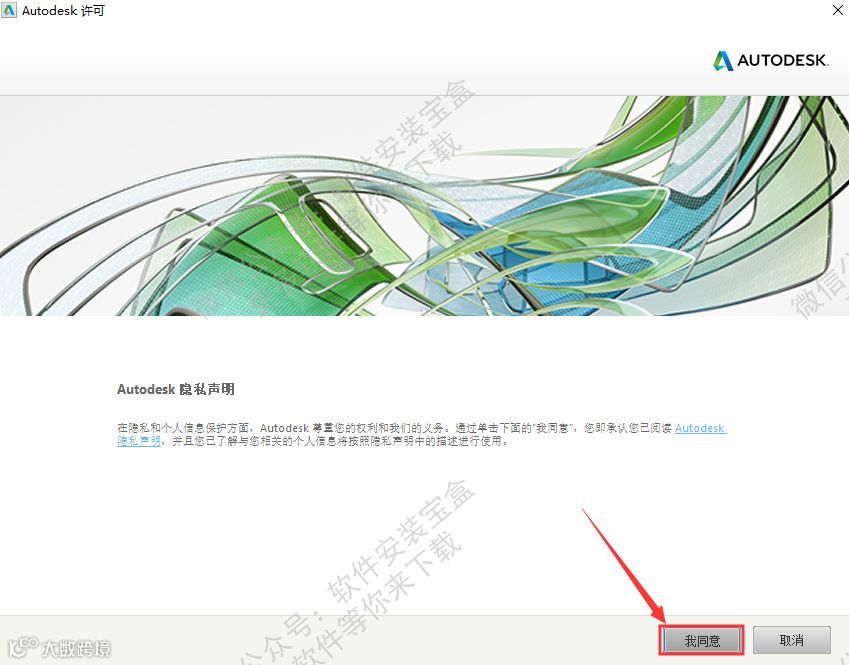
Task: Close the Autodesk 许可 licensing window
Action: 837,10
